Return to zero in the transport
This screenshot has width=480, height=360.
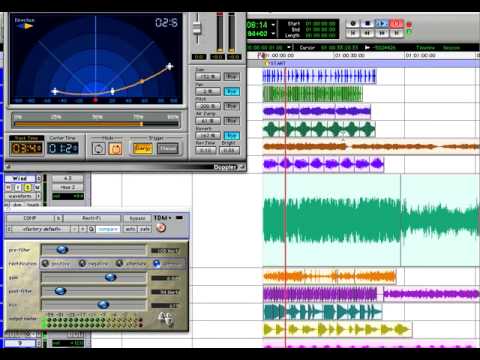pos(353,33)
